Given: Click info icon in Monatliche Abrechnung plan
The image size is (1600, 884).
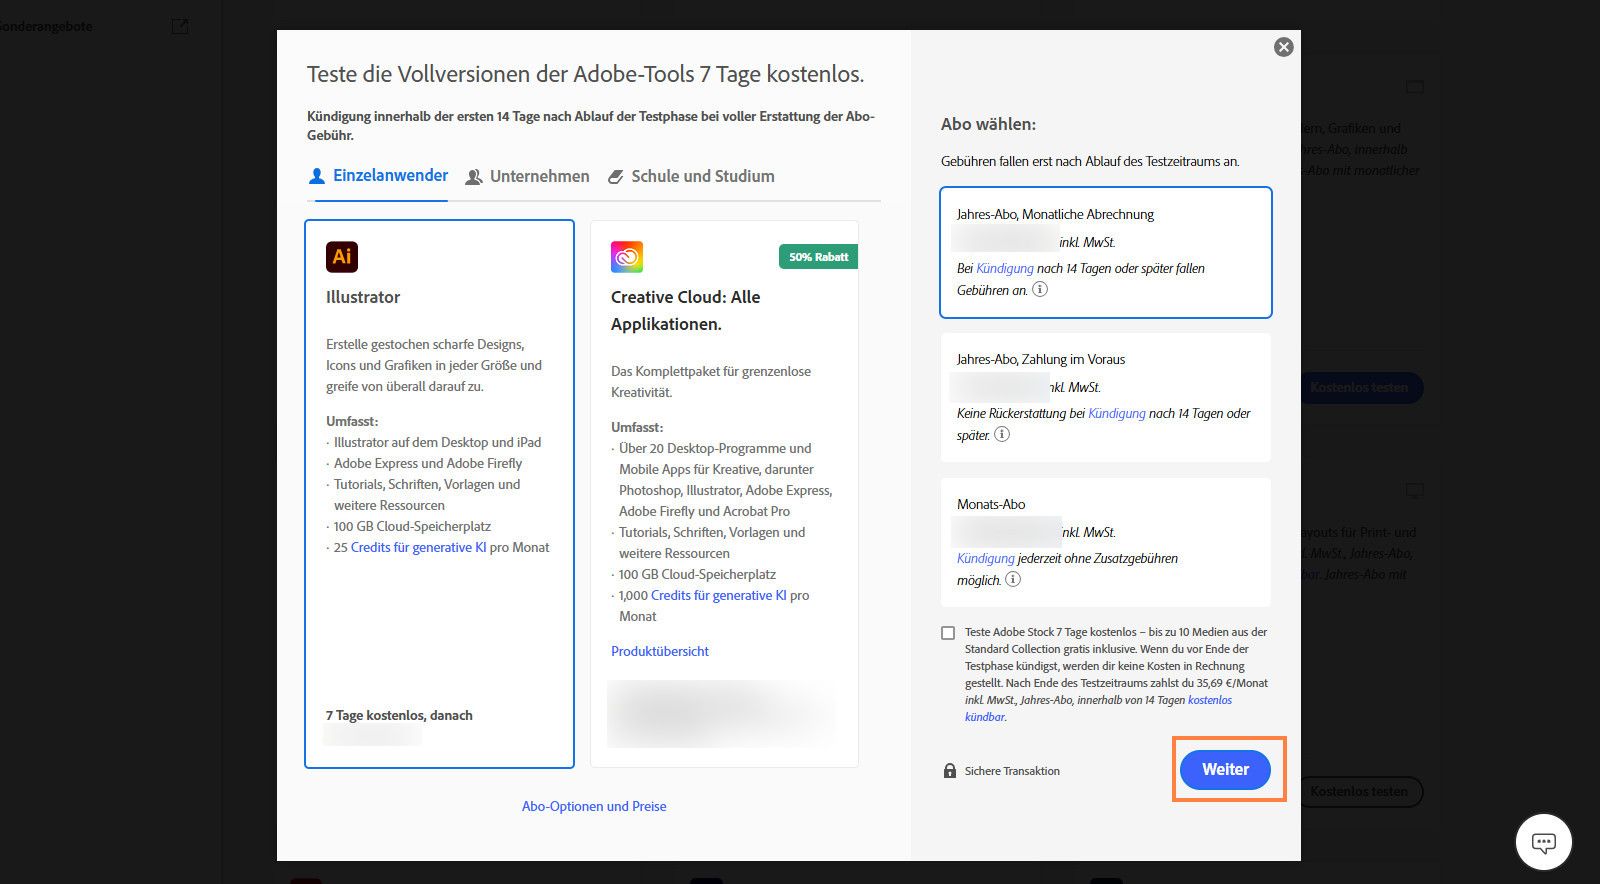Looking at the screenshot, I should click(x=1040, y=289).
